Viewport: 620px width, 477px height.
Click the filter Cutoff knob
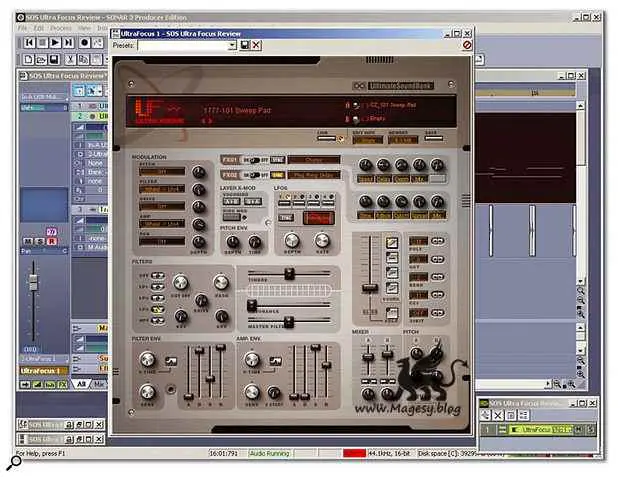181,282
